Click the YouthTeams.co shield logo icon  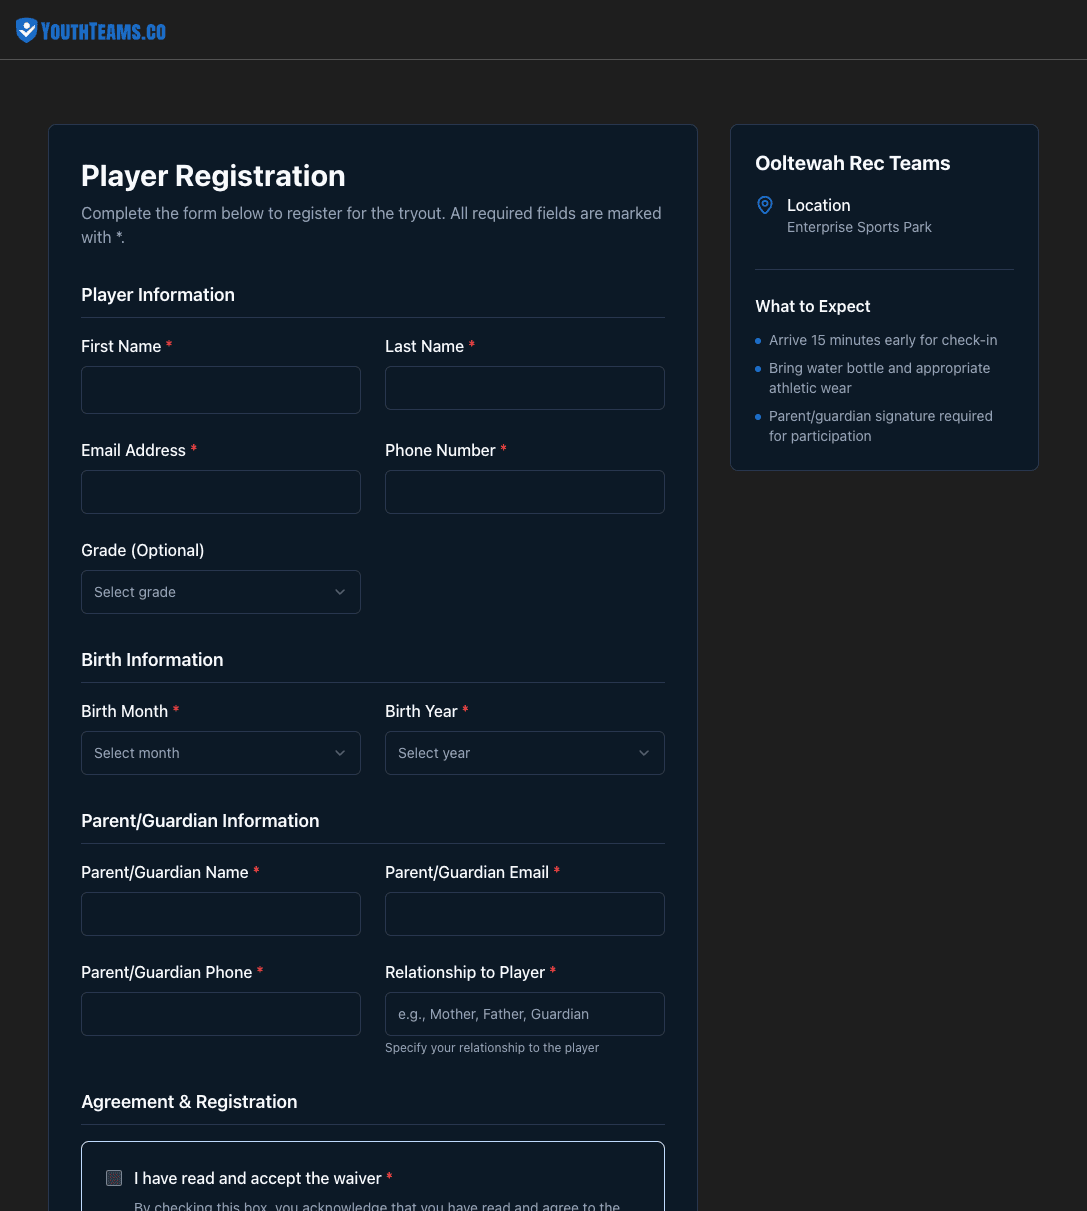[25, 29]
